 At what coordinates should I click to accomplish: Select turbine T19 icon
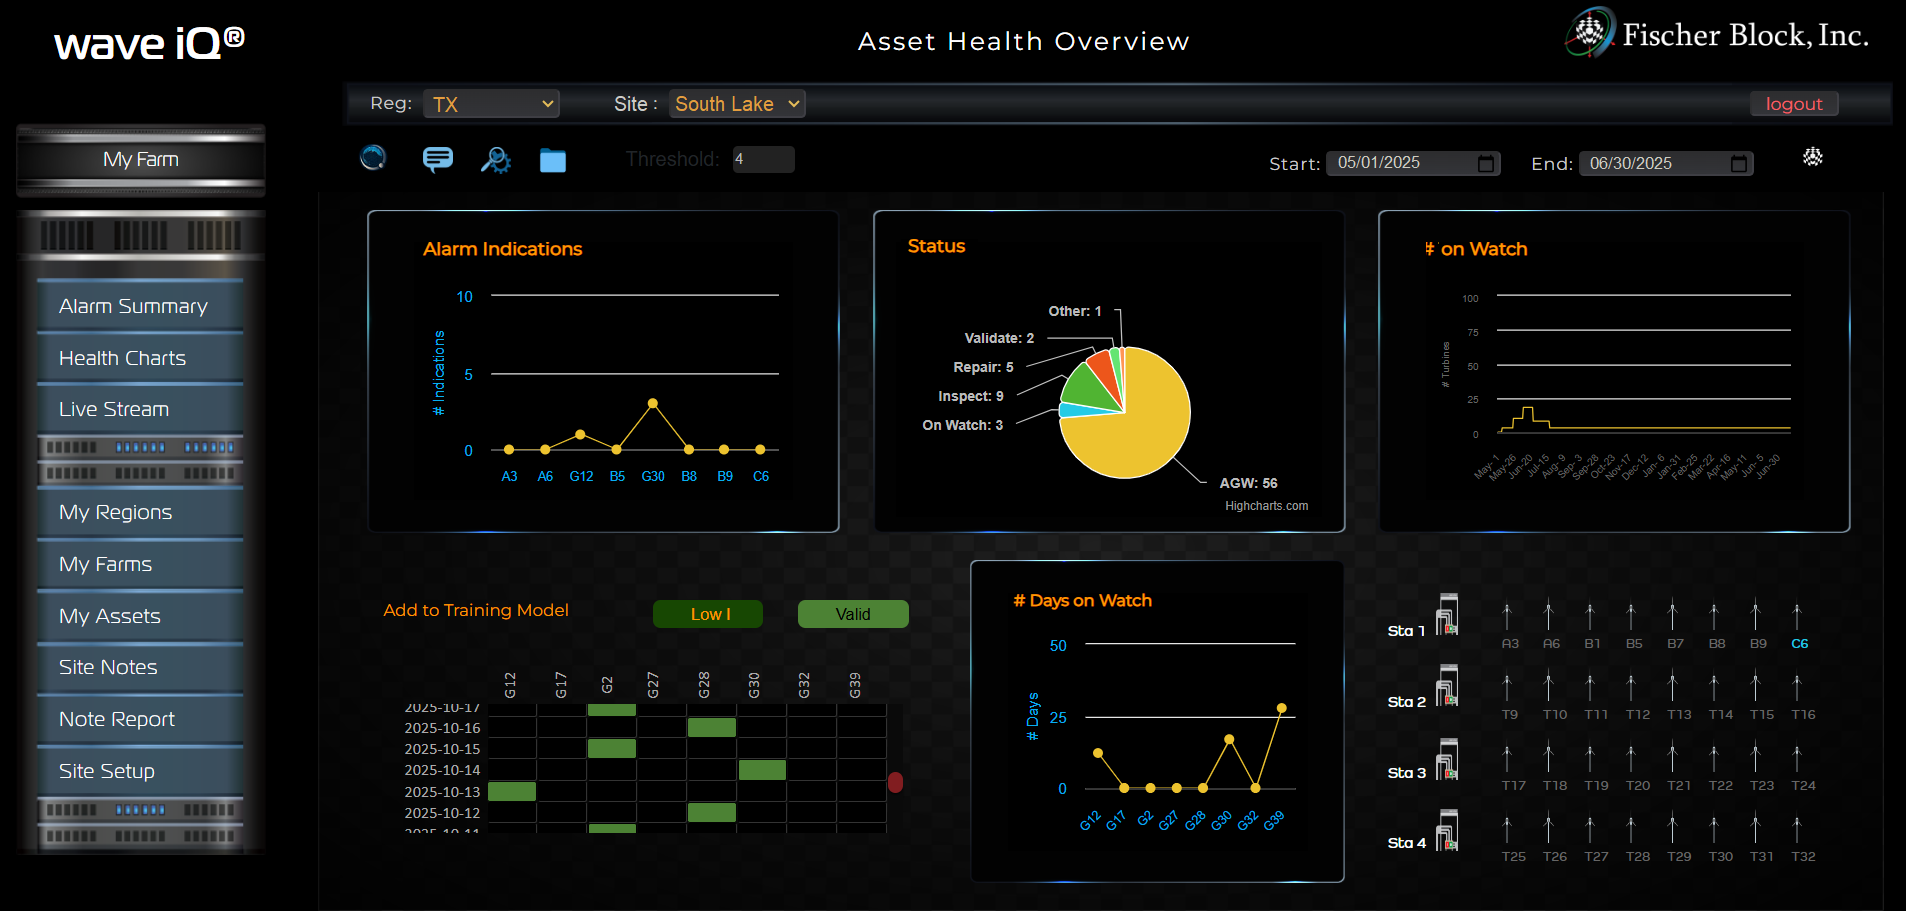click(1590, 758)
